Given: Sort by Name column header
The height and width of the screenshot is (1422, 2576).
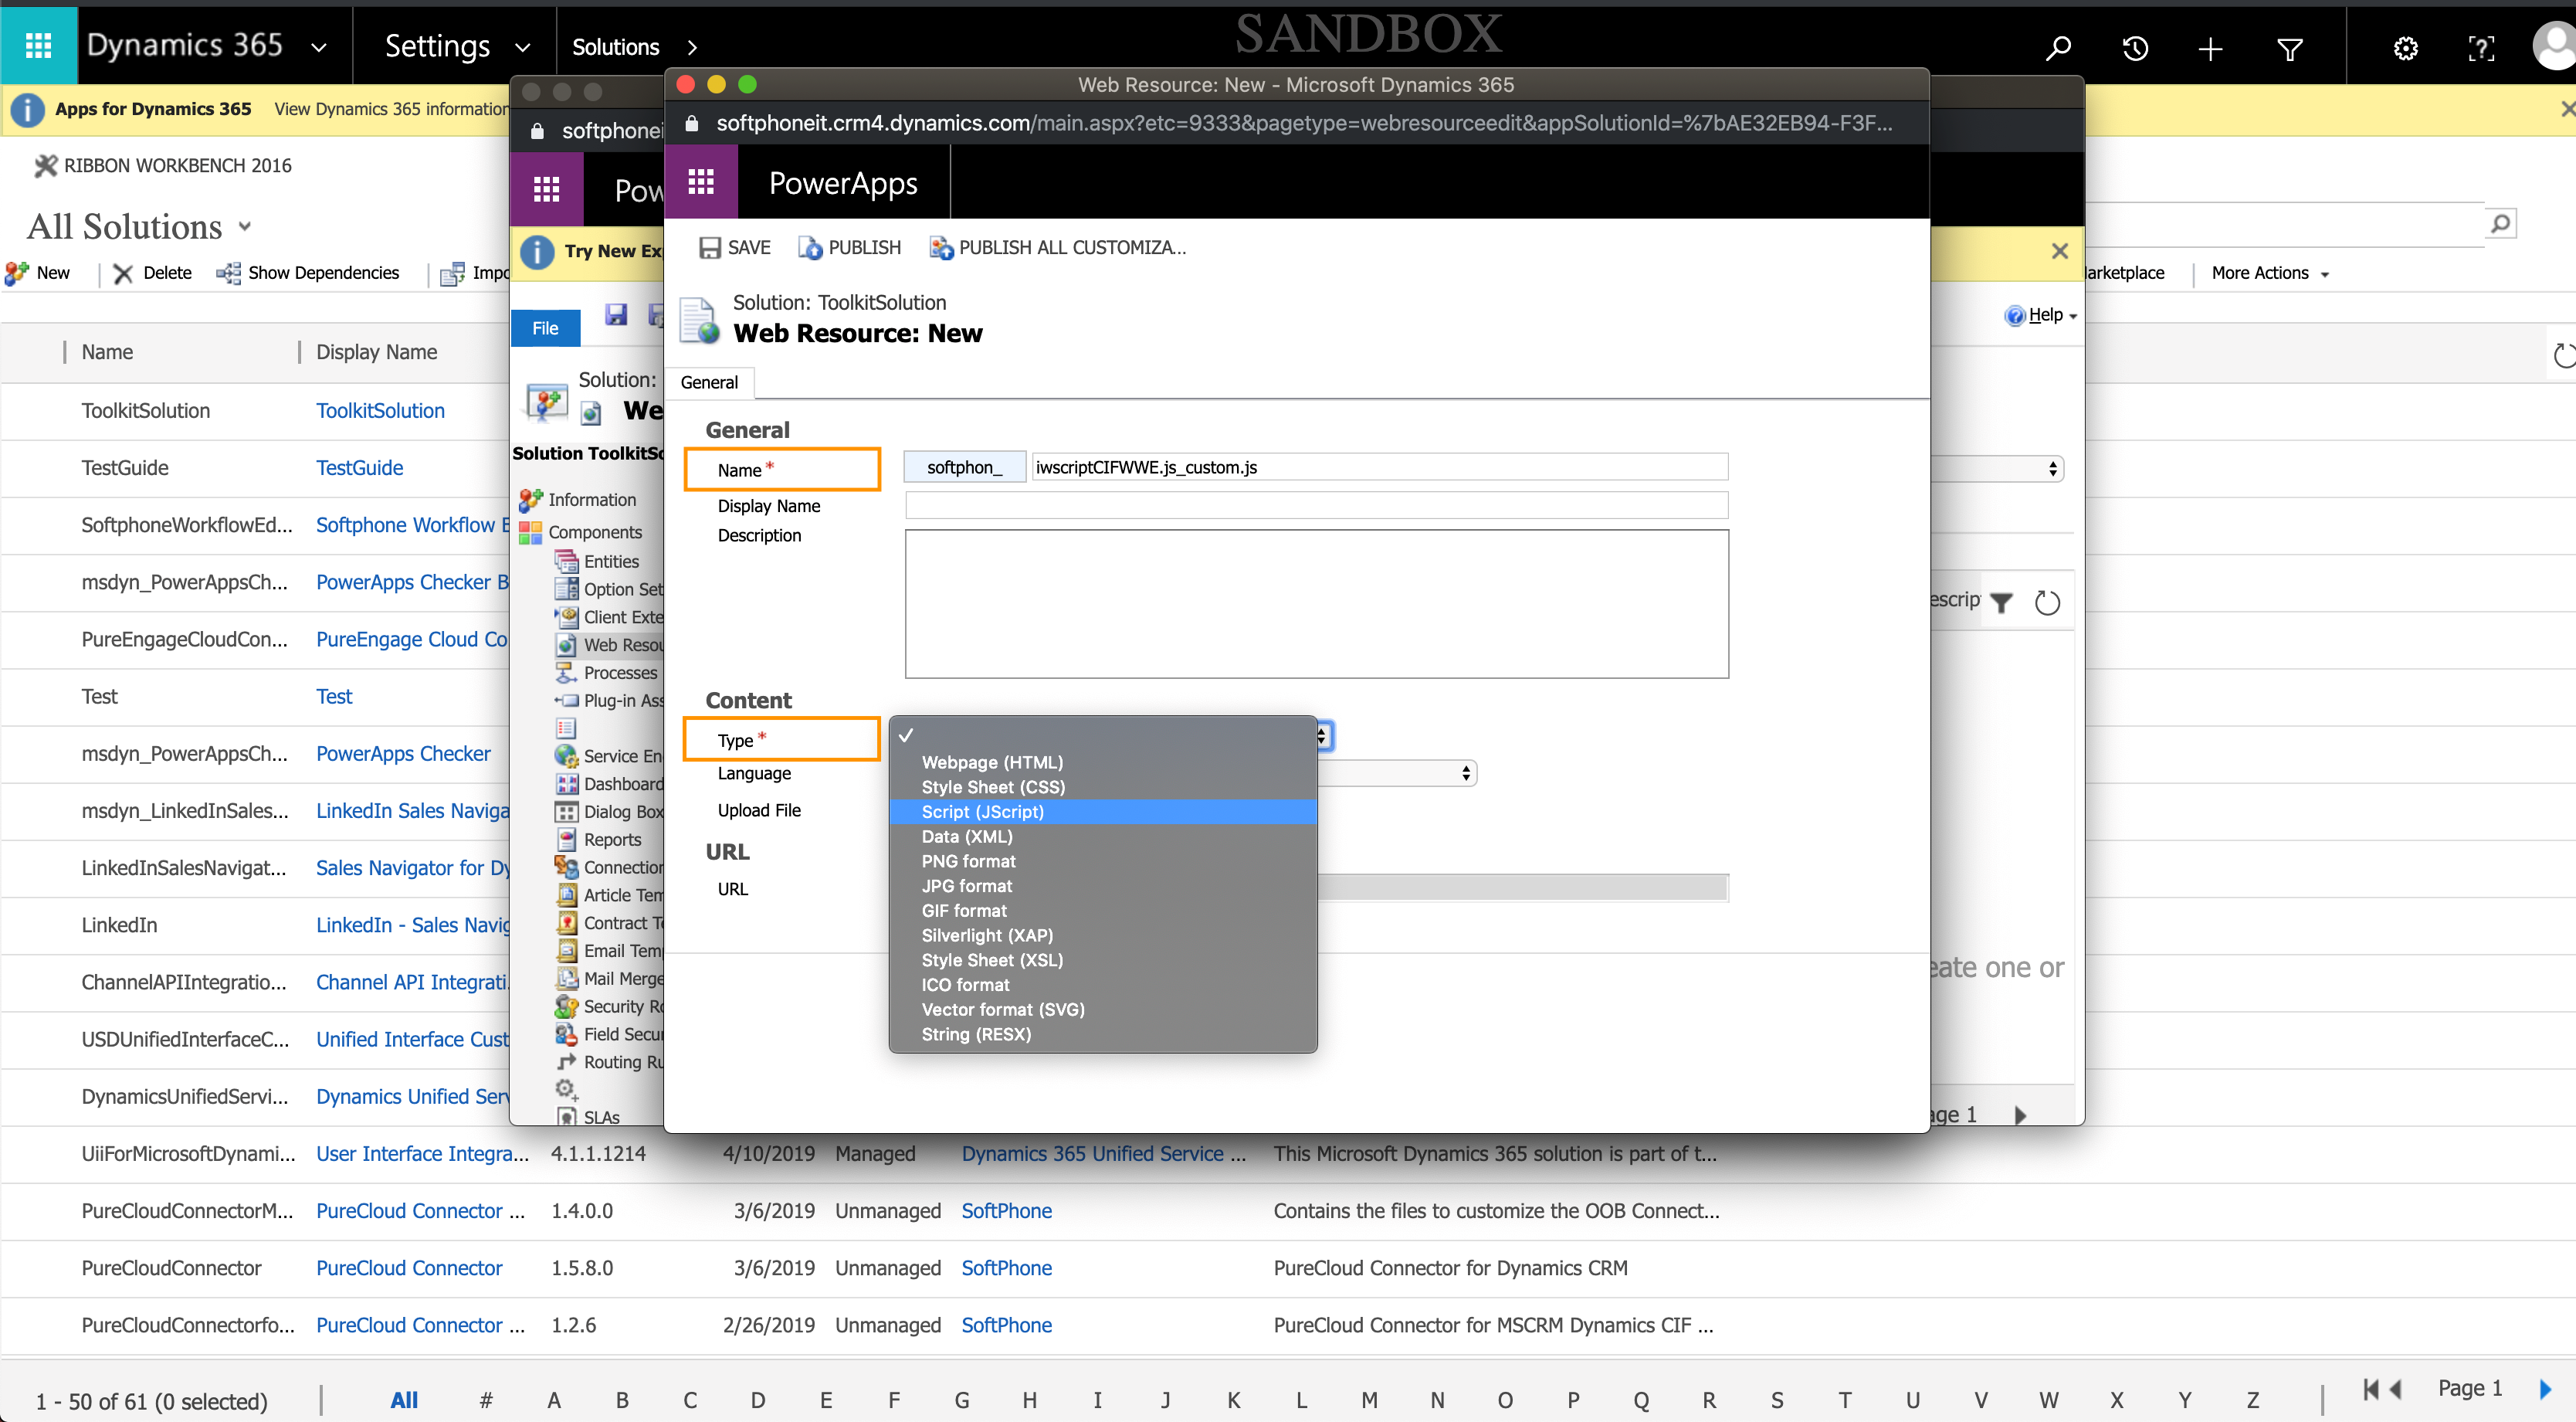Looking at the screenshot, I should click(107, 352).
